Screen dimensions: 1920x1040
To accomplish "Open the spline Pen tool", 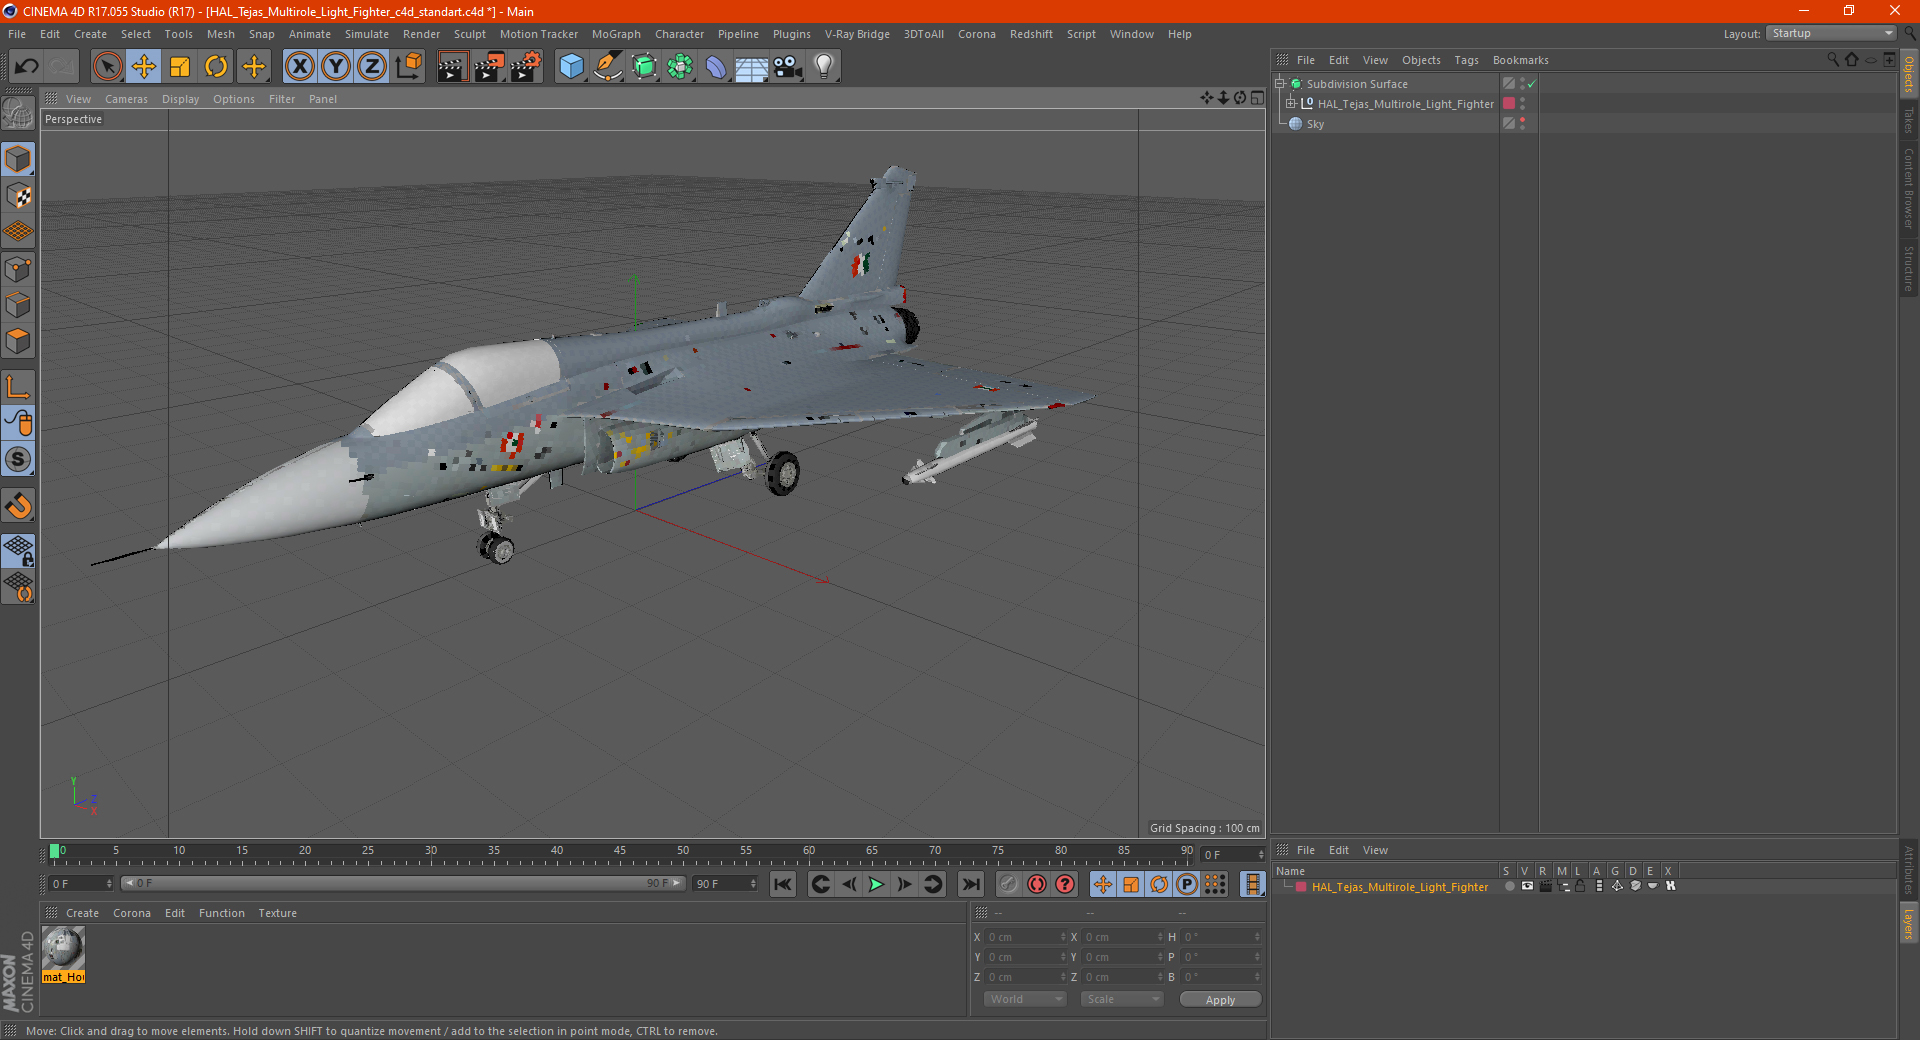I will (x=607, y=67).
